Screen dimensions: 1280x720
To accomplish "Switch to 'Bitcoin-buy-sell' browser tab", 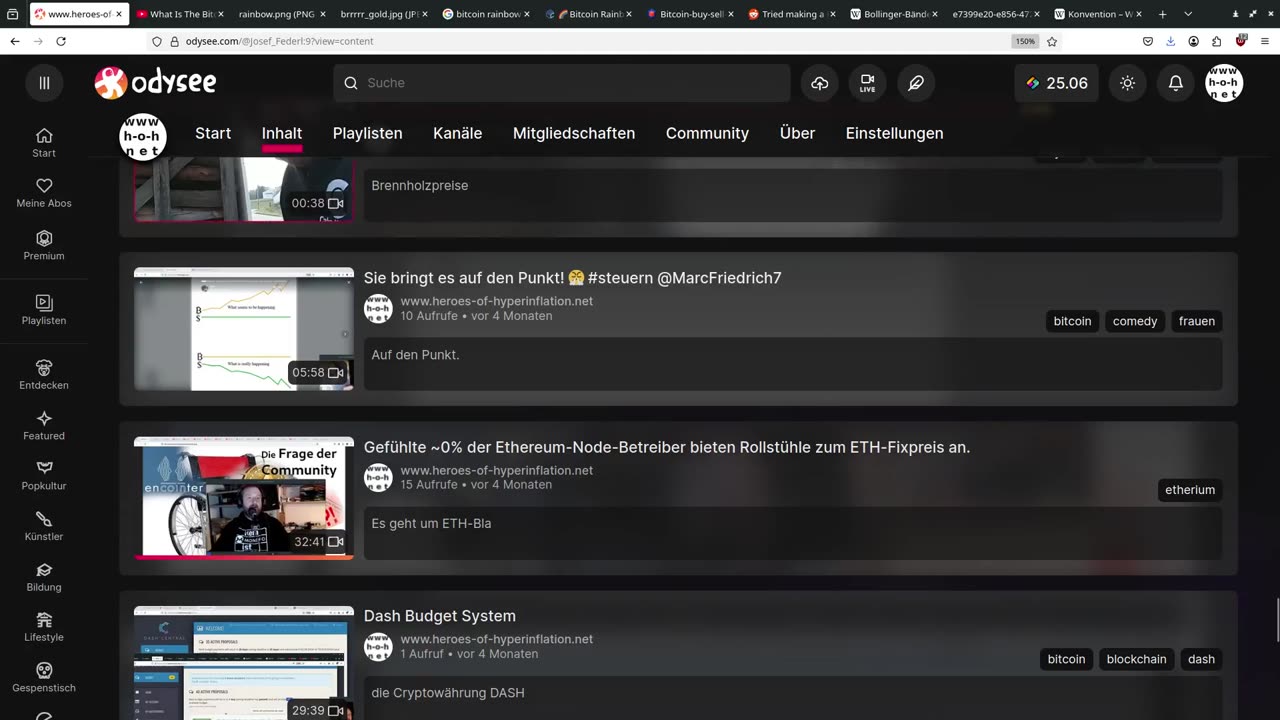I will [690, 14].
